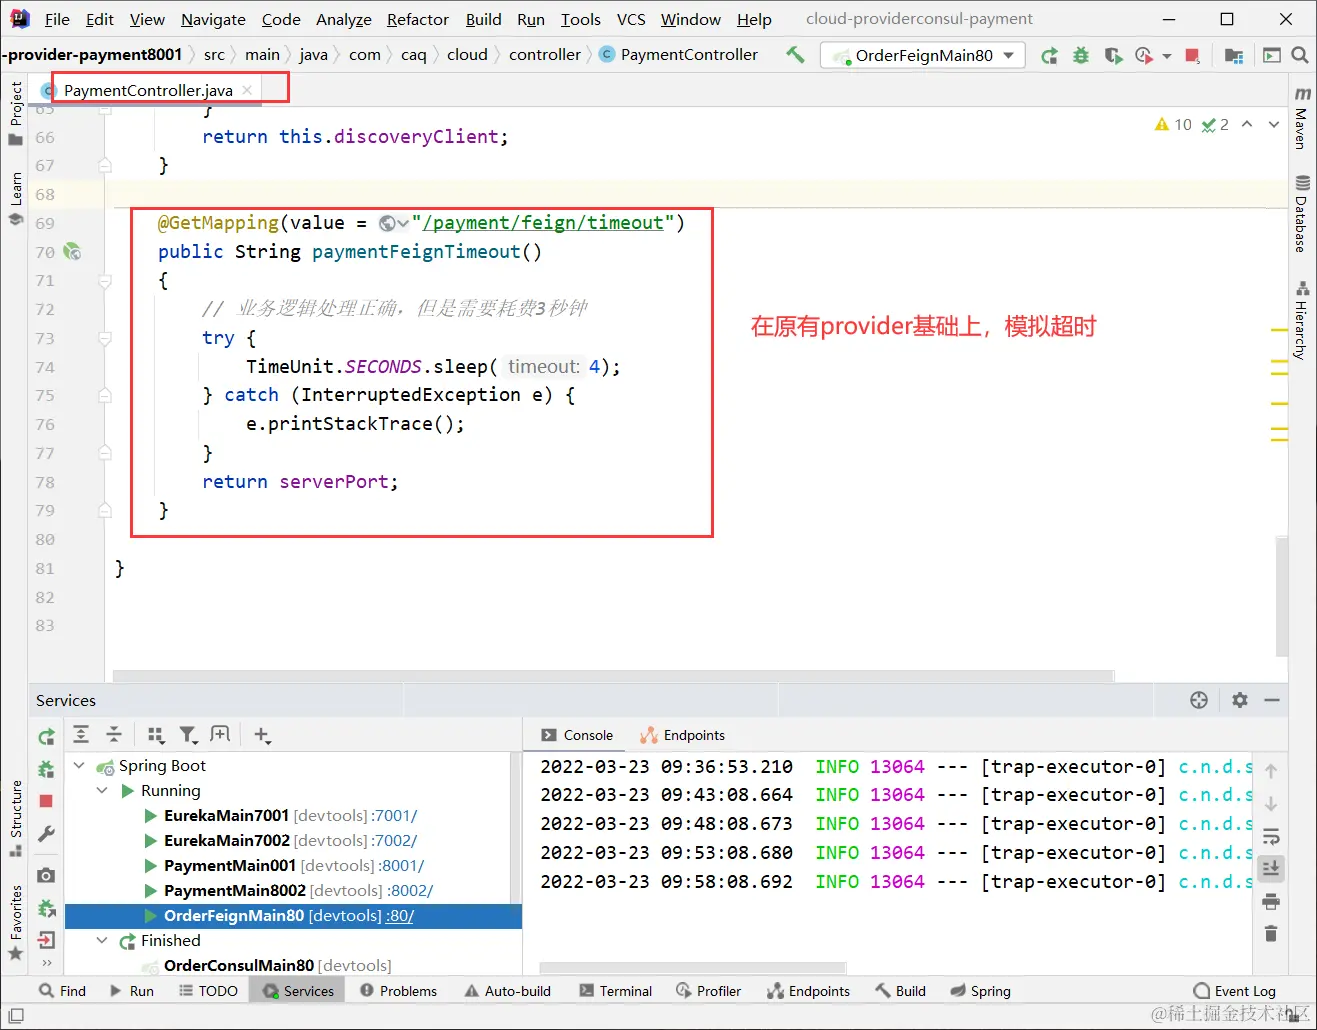
Task: Toggle Maven tool window stripe
Action: [x=1302, y=118]
